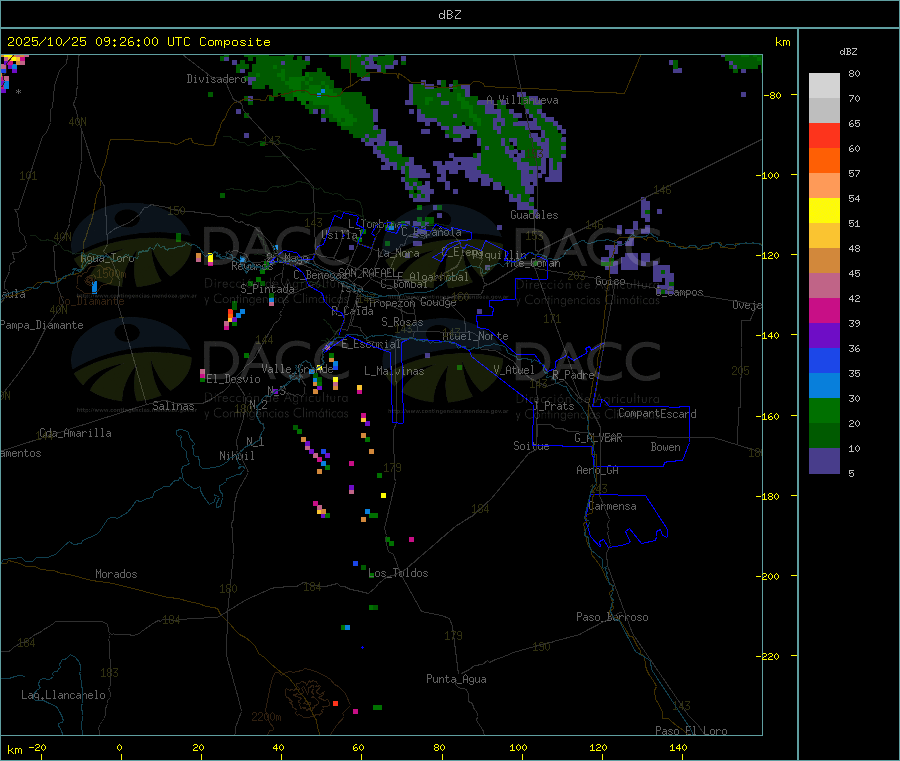Image resolution: width=900 pixels, height=761 pixels.
Task: Click the Carmensa label
Action: pyautogui.click(x=612, y=506)
